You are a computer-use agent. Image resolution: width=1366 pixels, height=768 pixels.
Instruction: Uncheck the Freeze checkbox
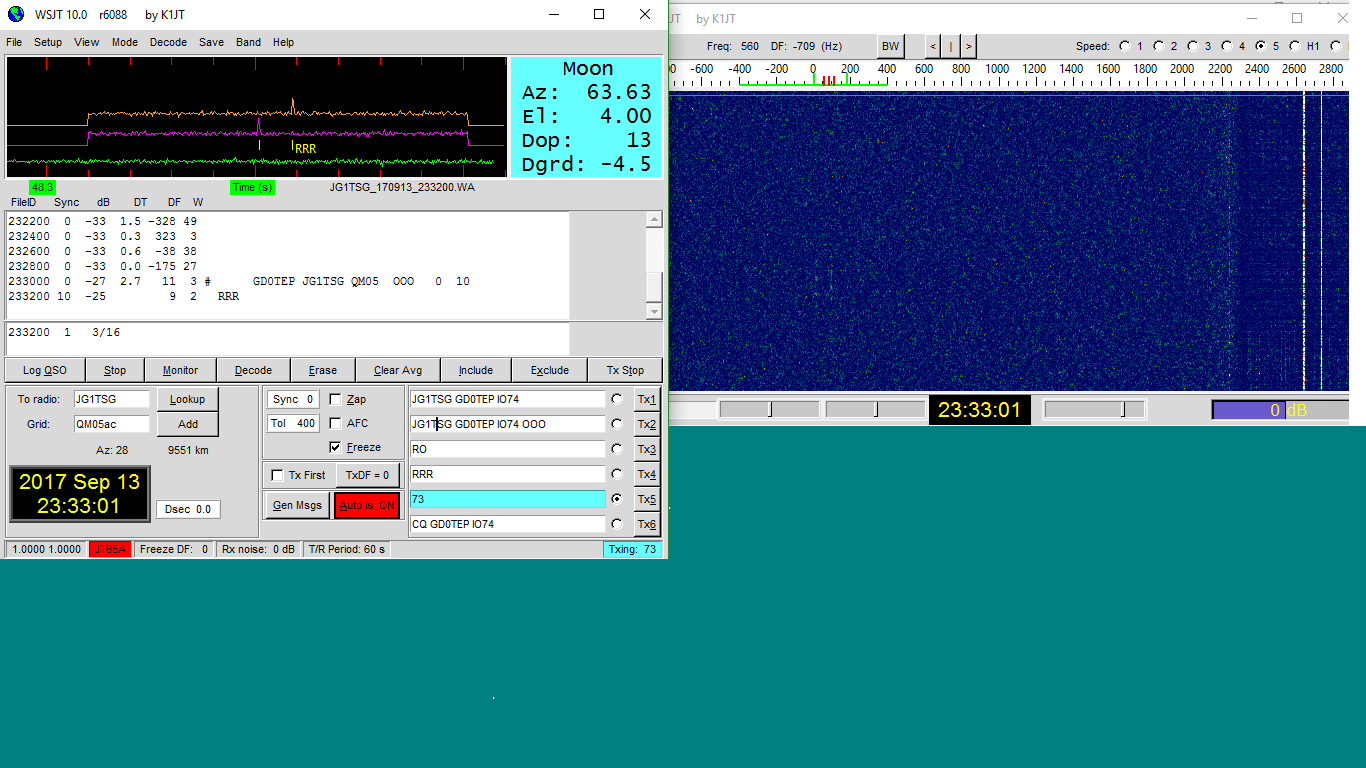tap(336, 447)
